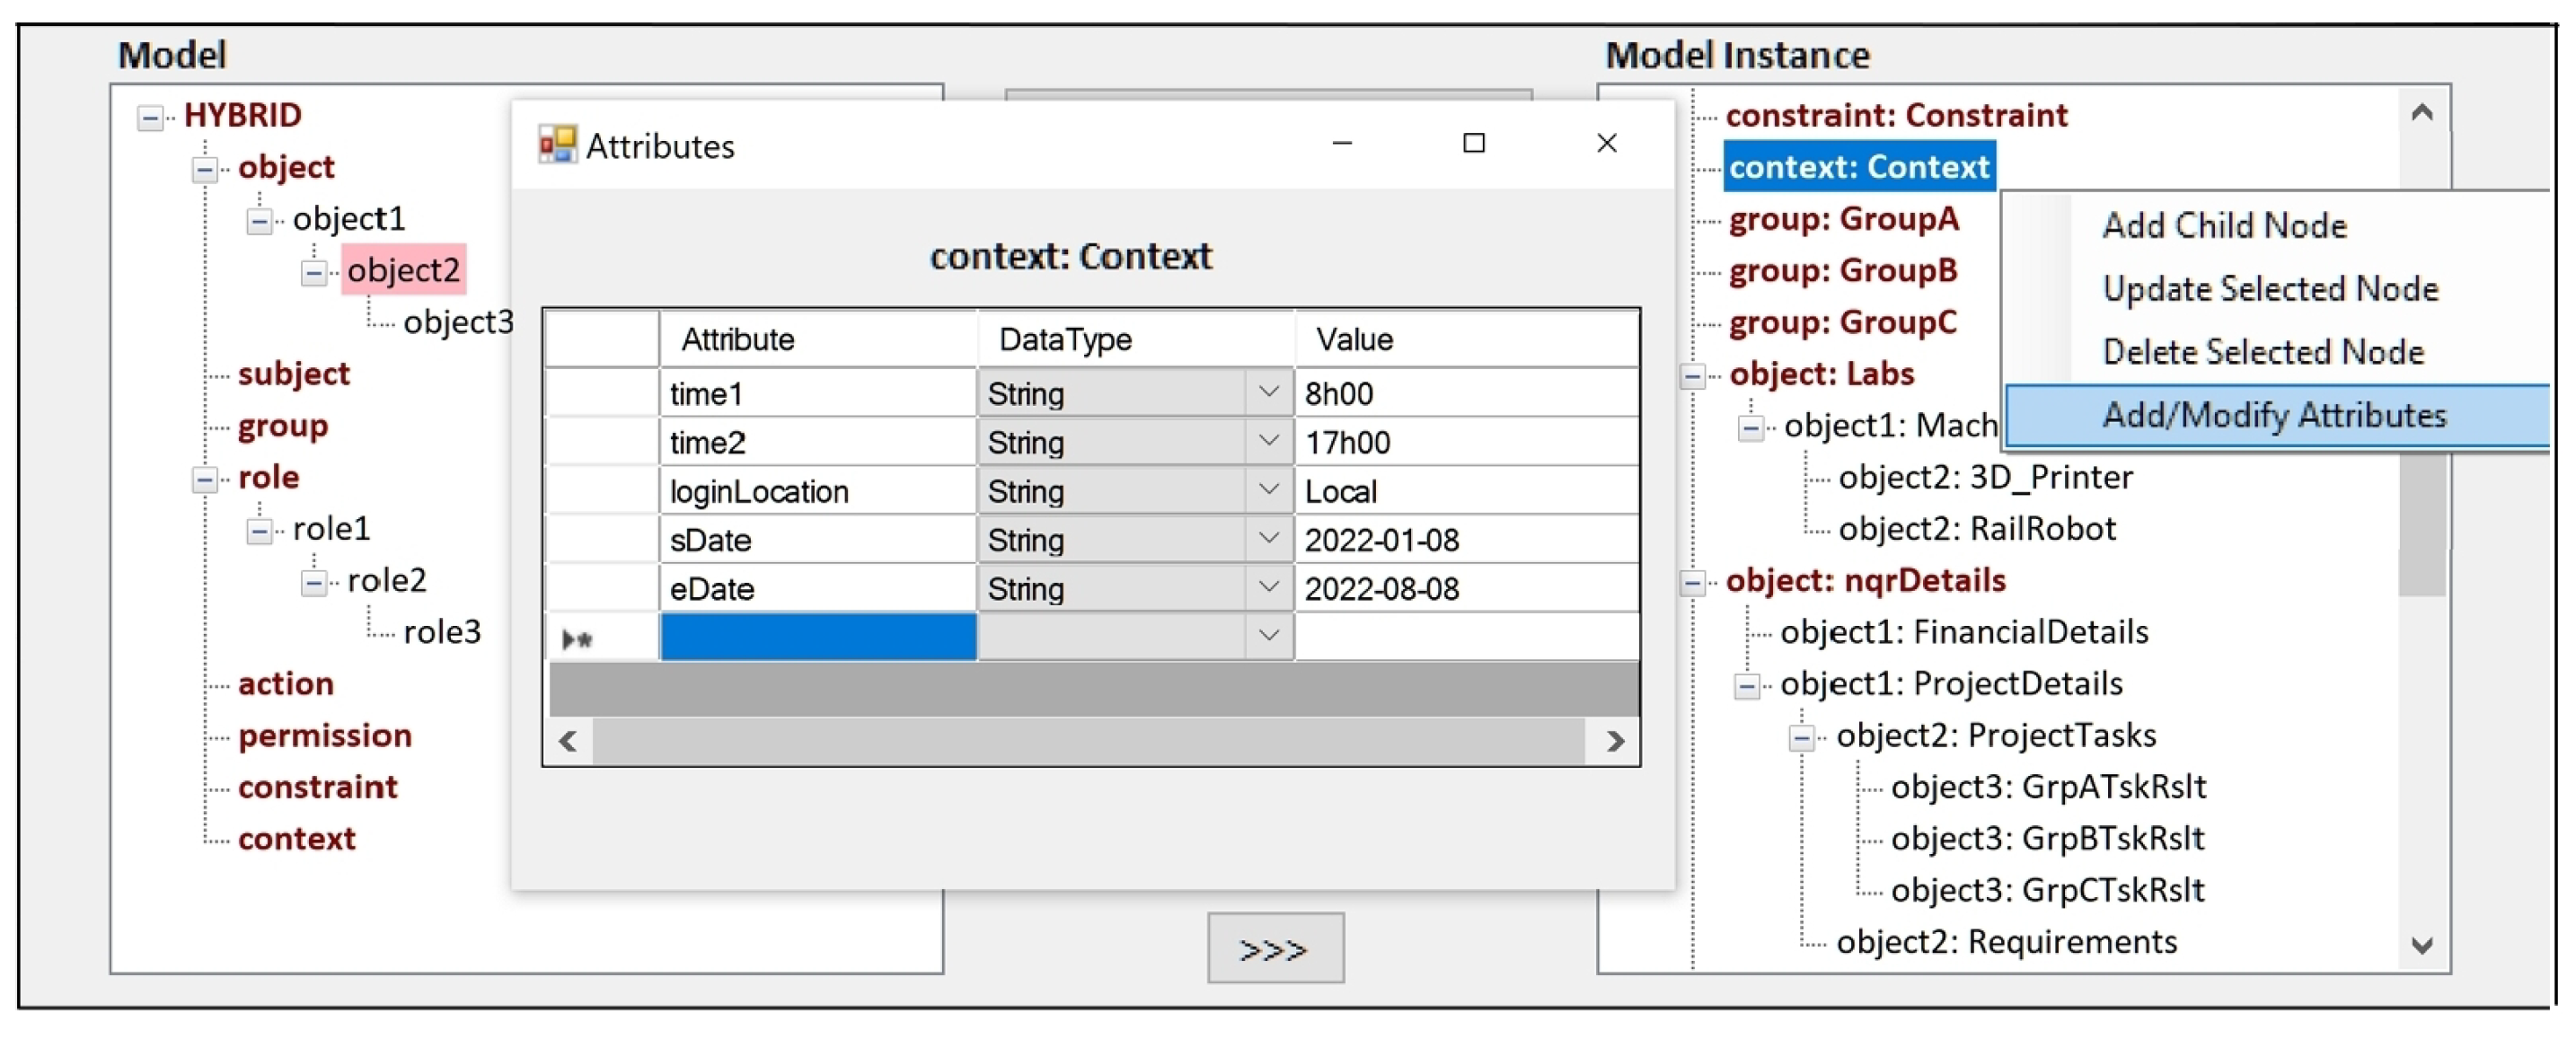Image resolution: width=2576 pixels, height=1039 pixels.
Task: Click Delete Selected Node menu option
Action: tap(2262, 352)
